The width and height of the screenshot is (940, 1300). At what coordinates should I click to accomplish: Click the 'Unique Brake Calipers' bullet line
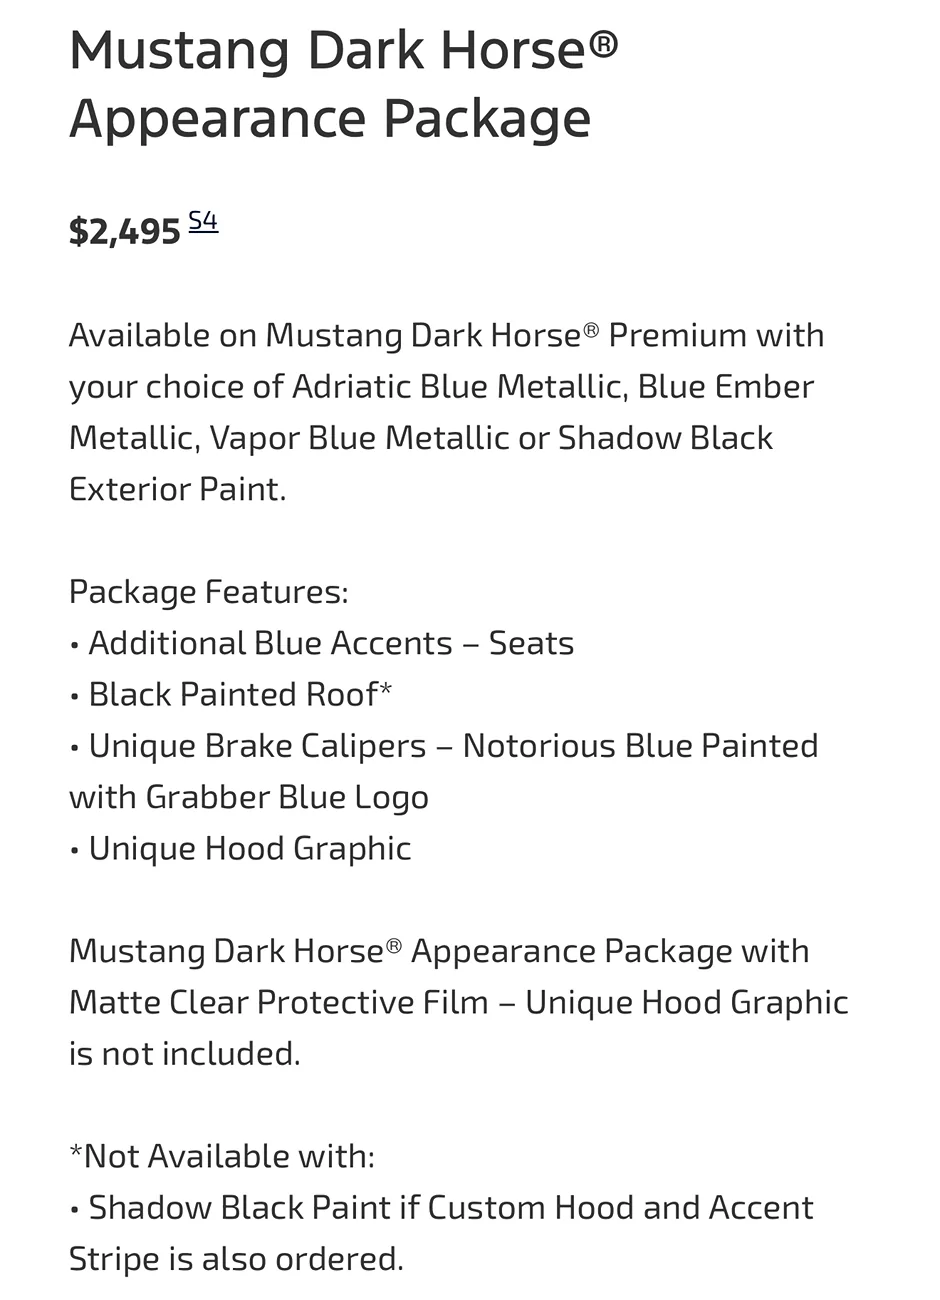pos(444,746)
